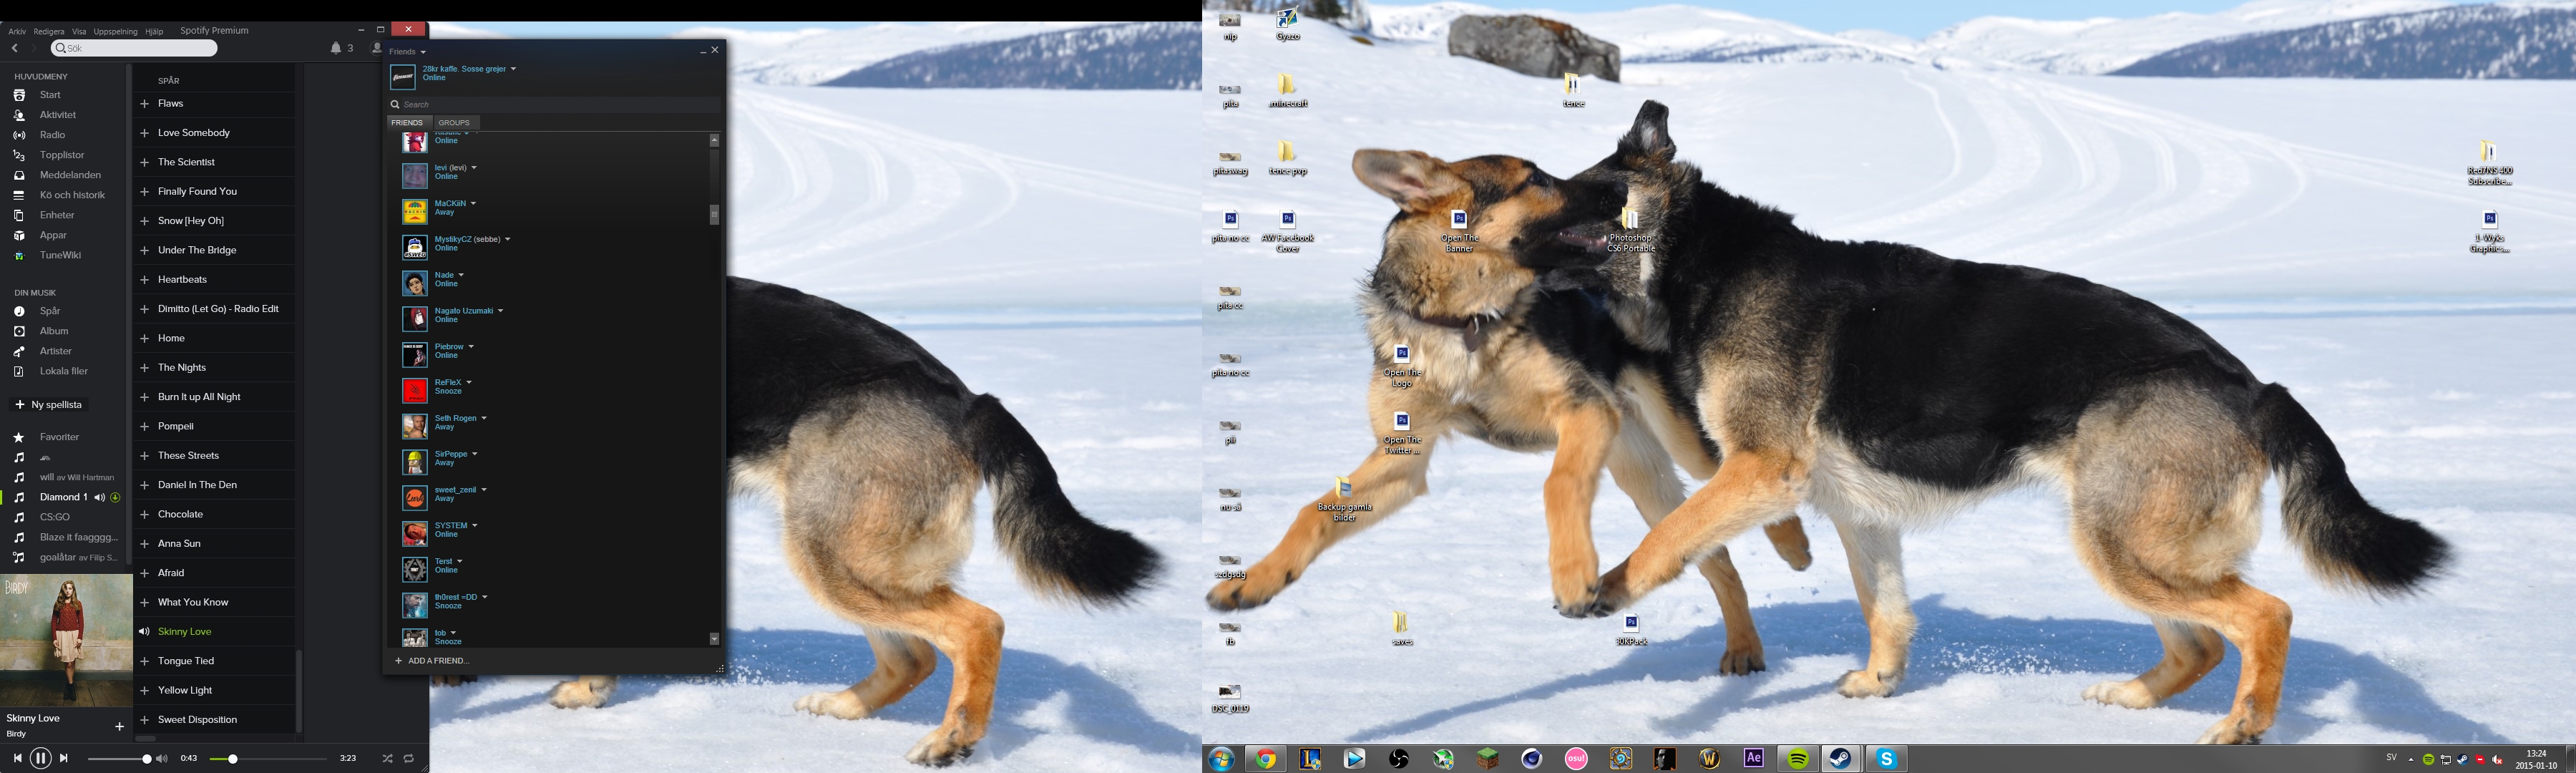Toggle shuffle playback
The image size is (2576, 773).
(x=387, y=759)
